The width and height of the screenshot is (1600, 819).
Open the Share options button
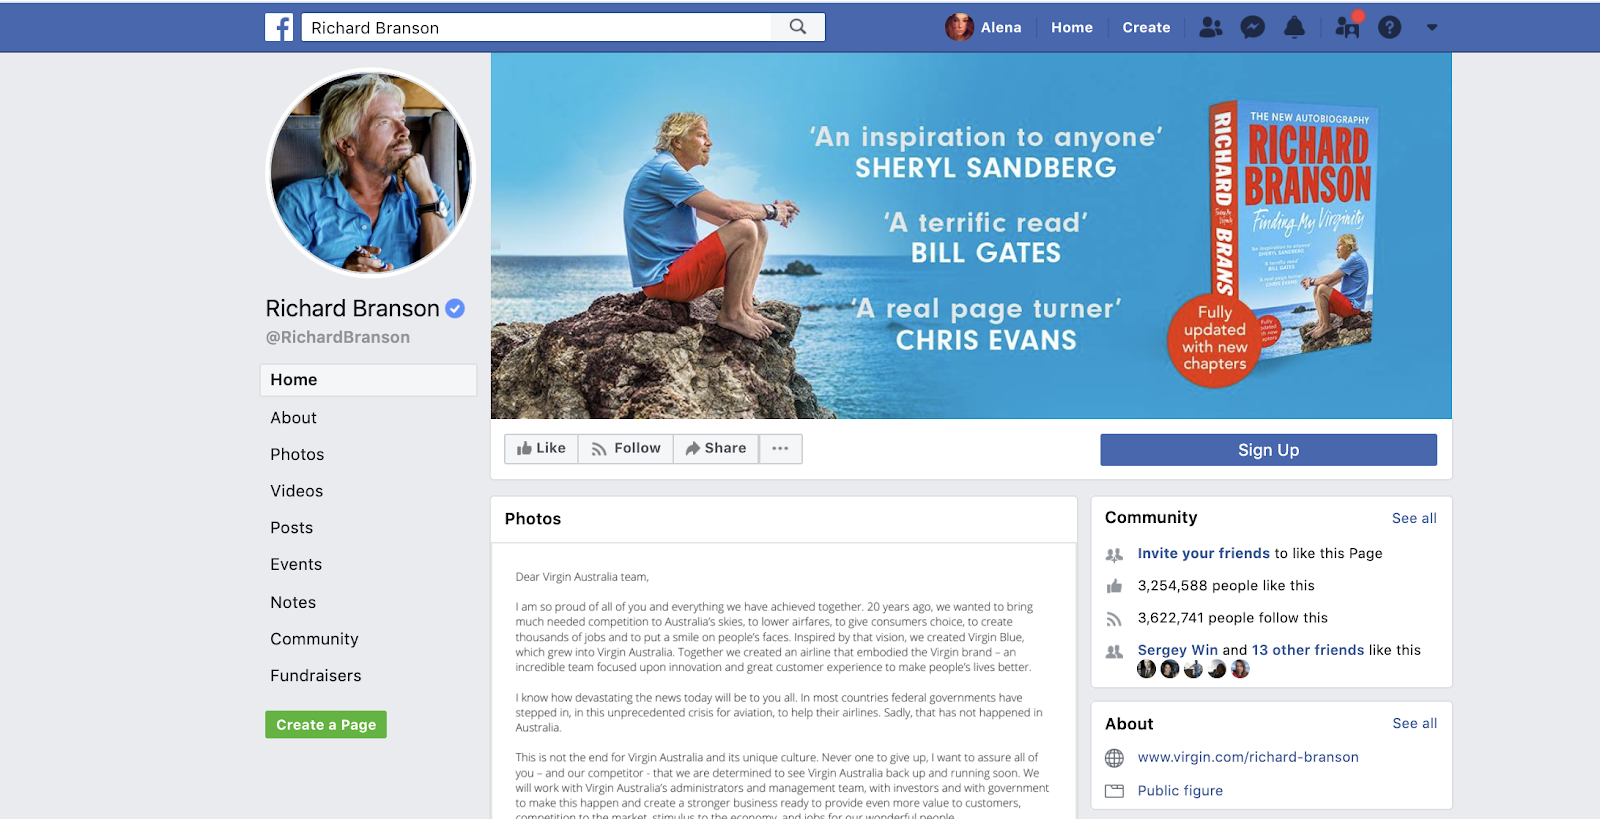716,448
